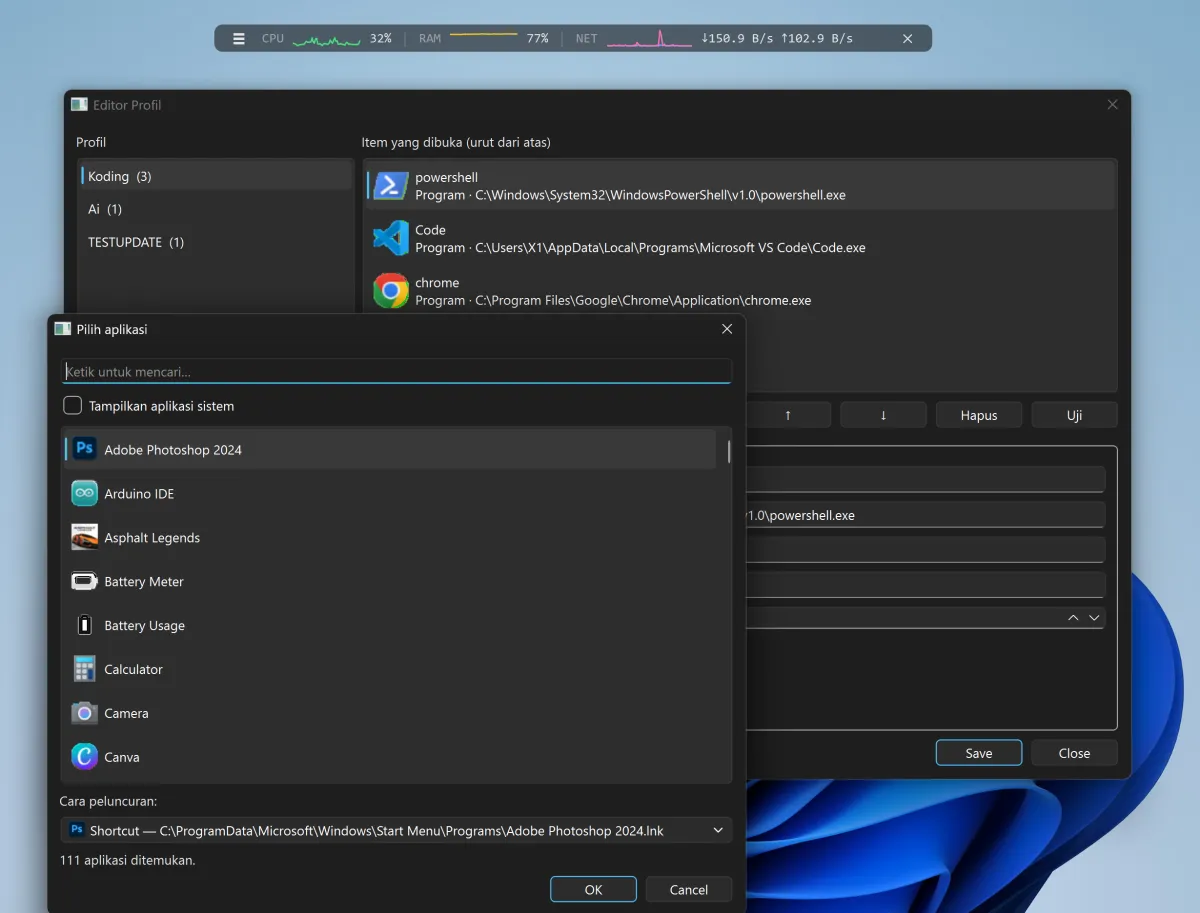Pick the Calculator app icon

click(x=85, y=670)
